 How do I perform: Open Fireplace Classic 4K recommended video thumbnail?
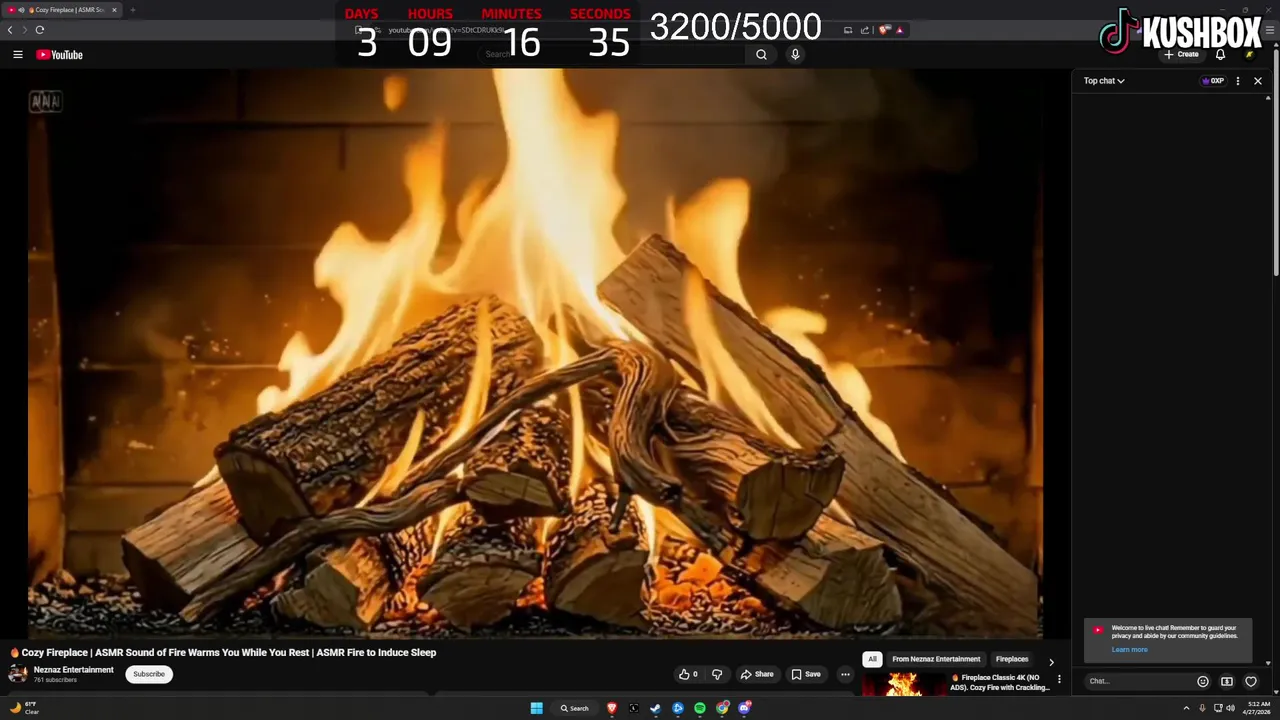tap(904, 684)
